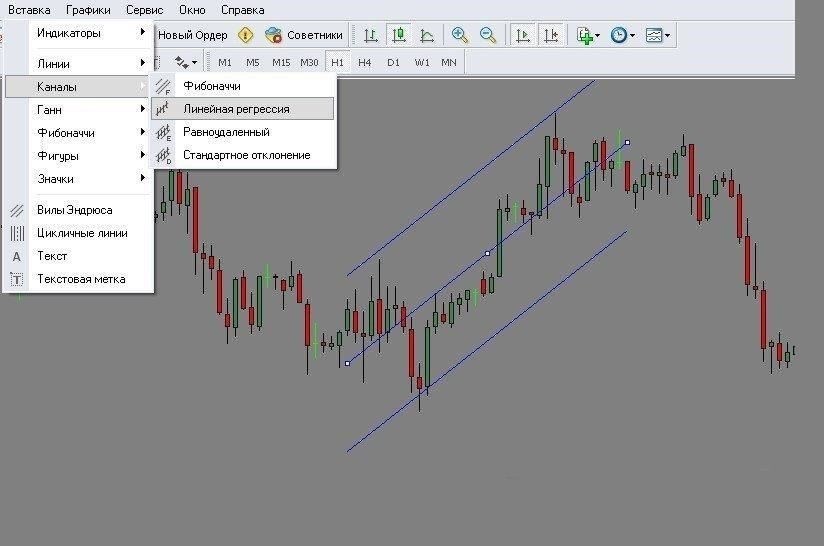Open the Окно menu
Image resolution: width=824 pixels, height=546 pixels.
coord(192,10)
